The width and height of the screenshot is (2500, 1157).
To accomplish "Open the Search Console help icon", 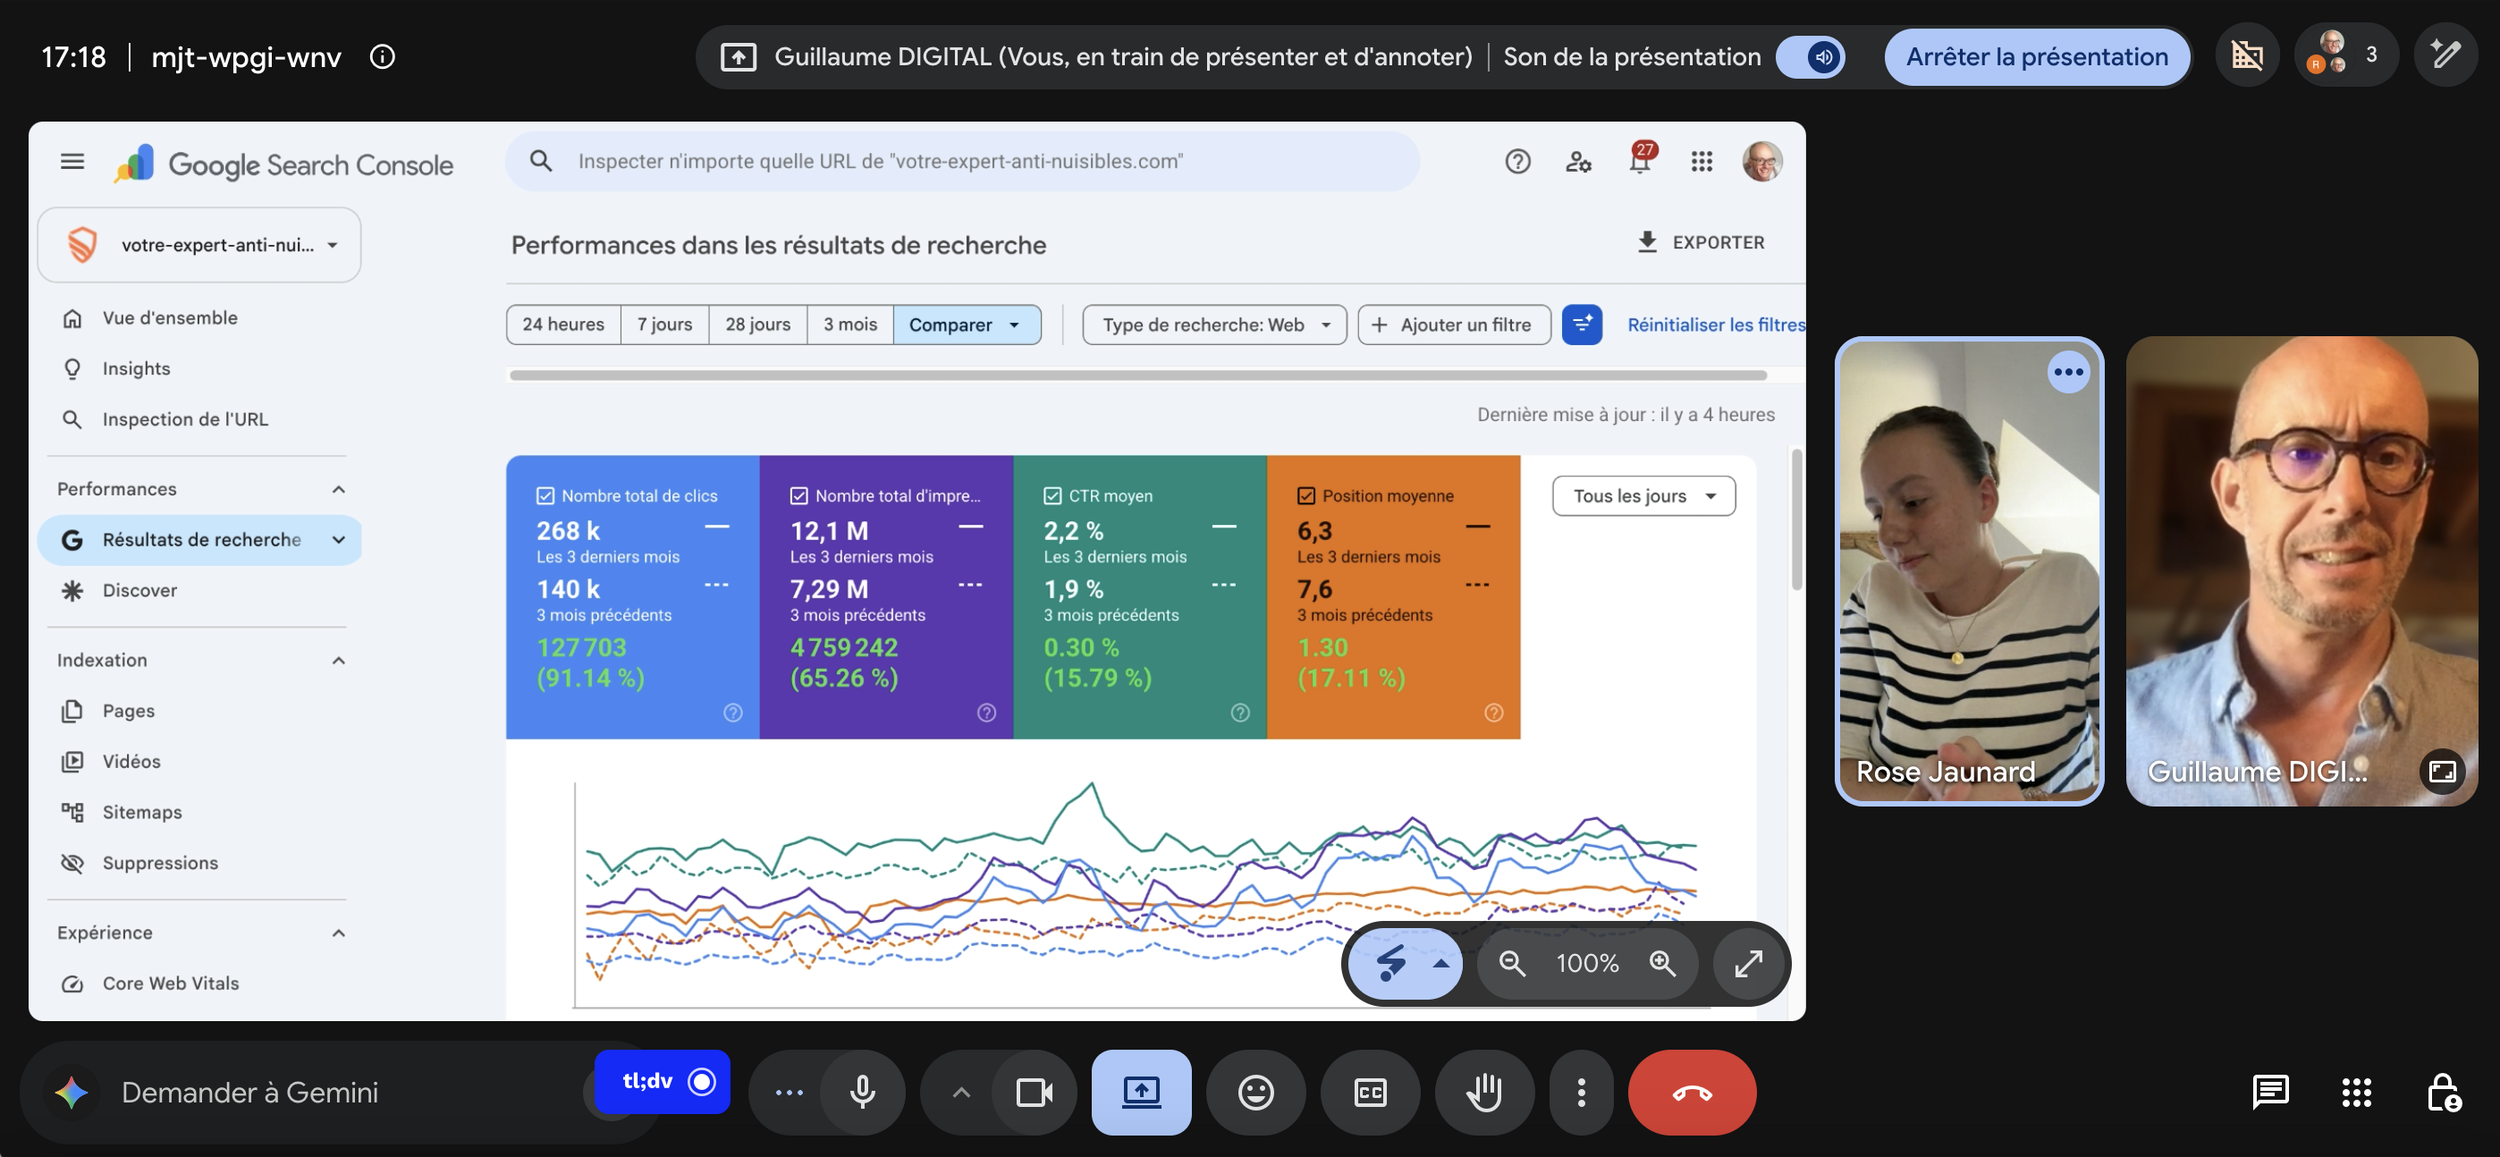I will tap(1517, 161).
